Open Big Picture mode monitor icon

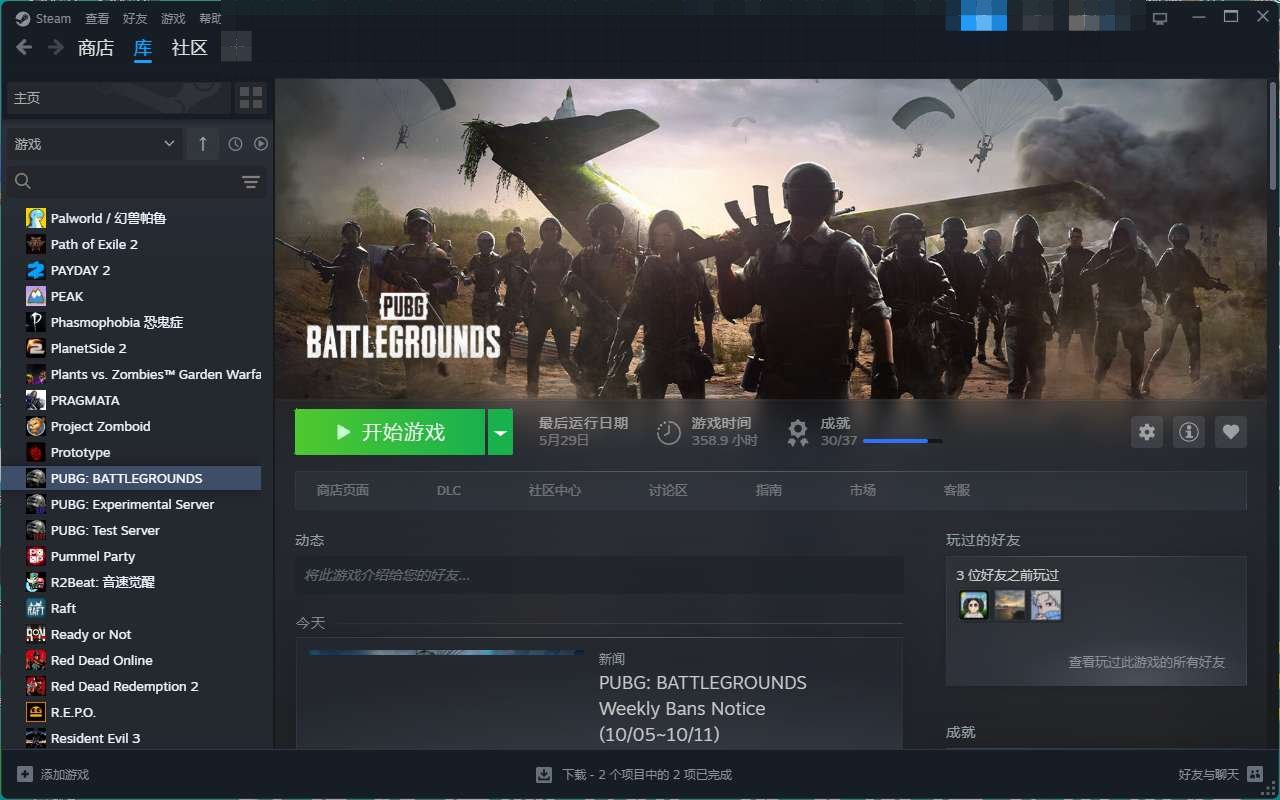(x=1160, y=18)
